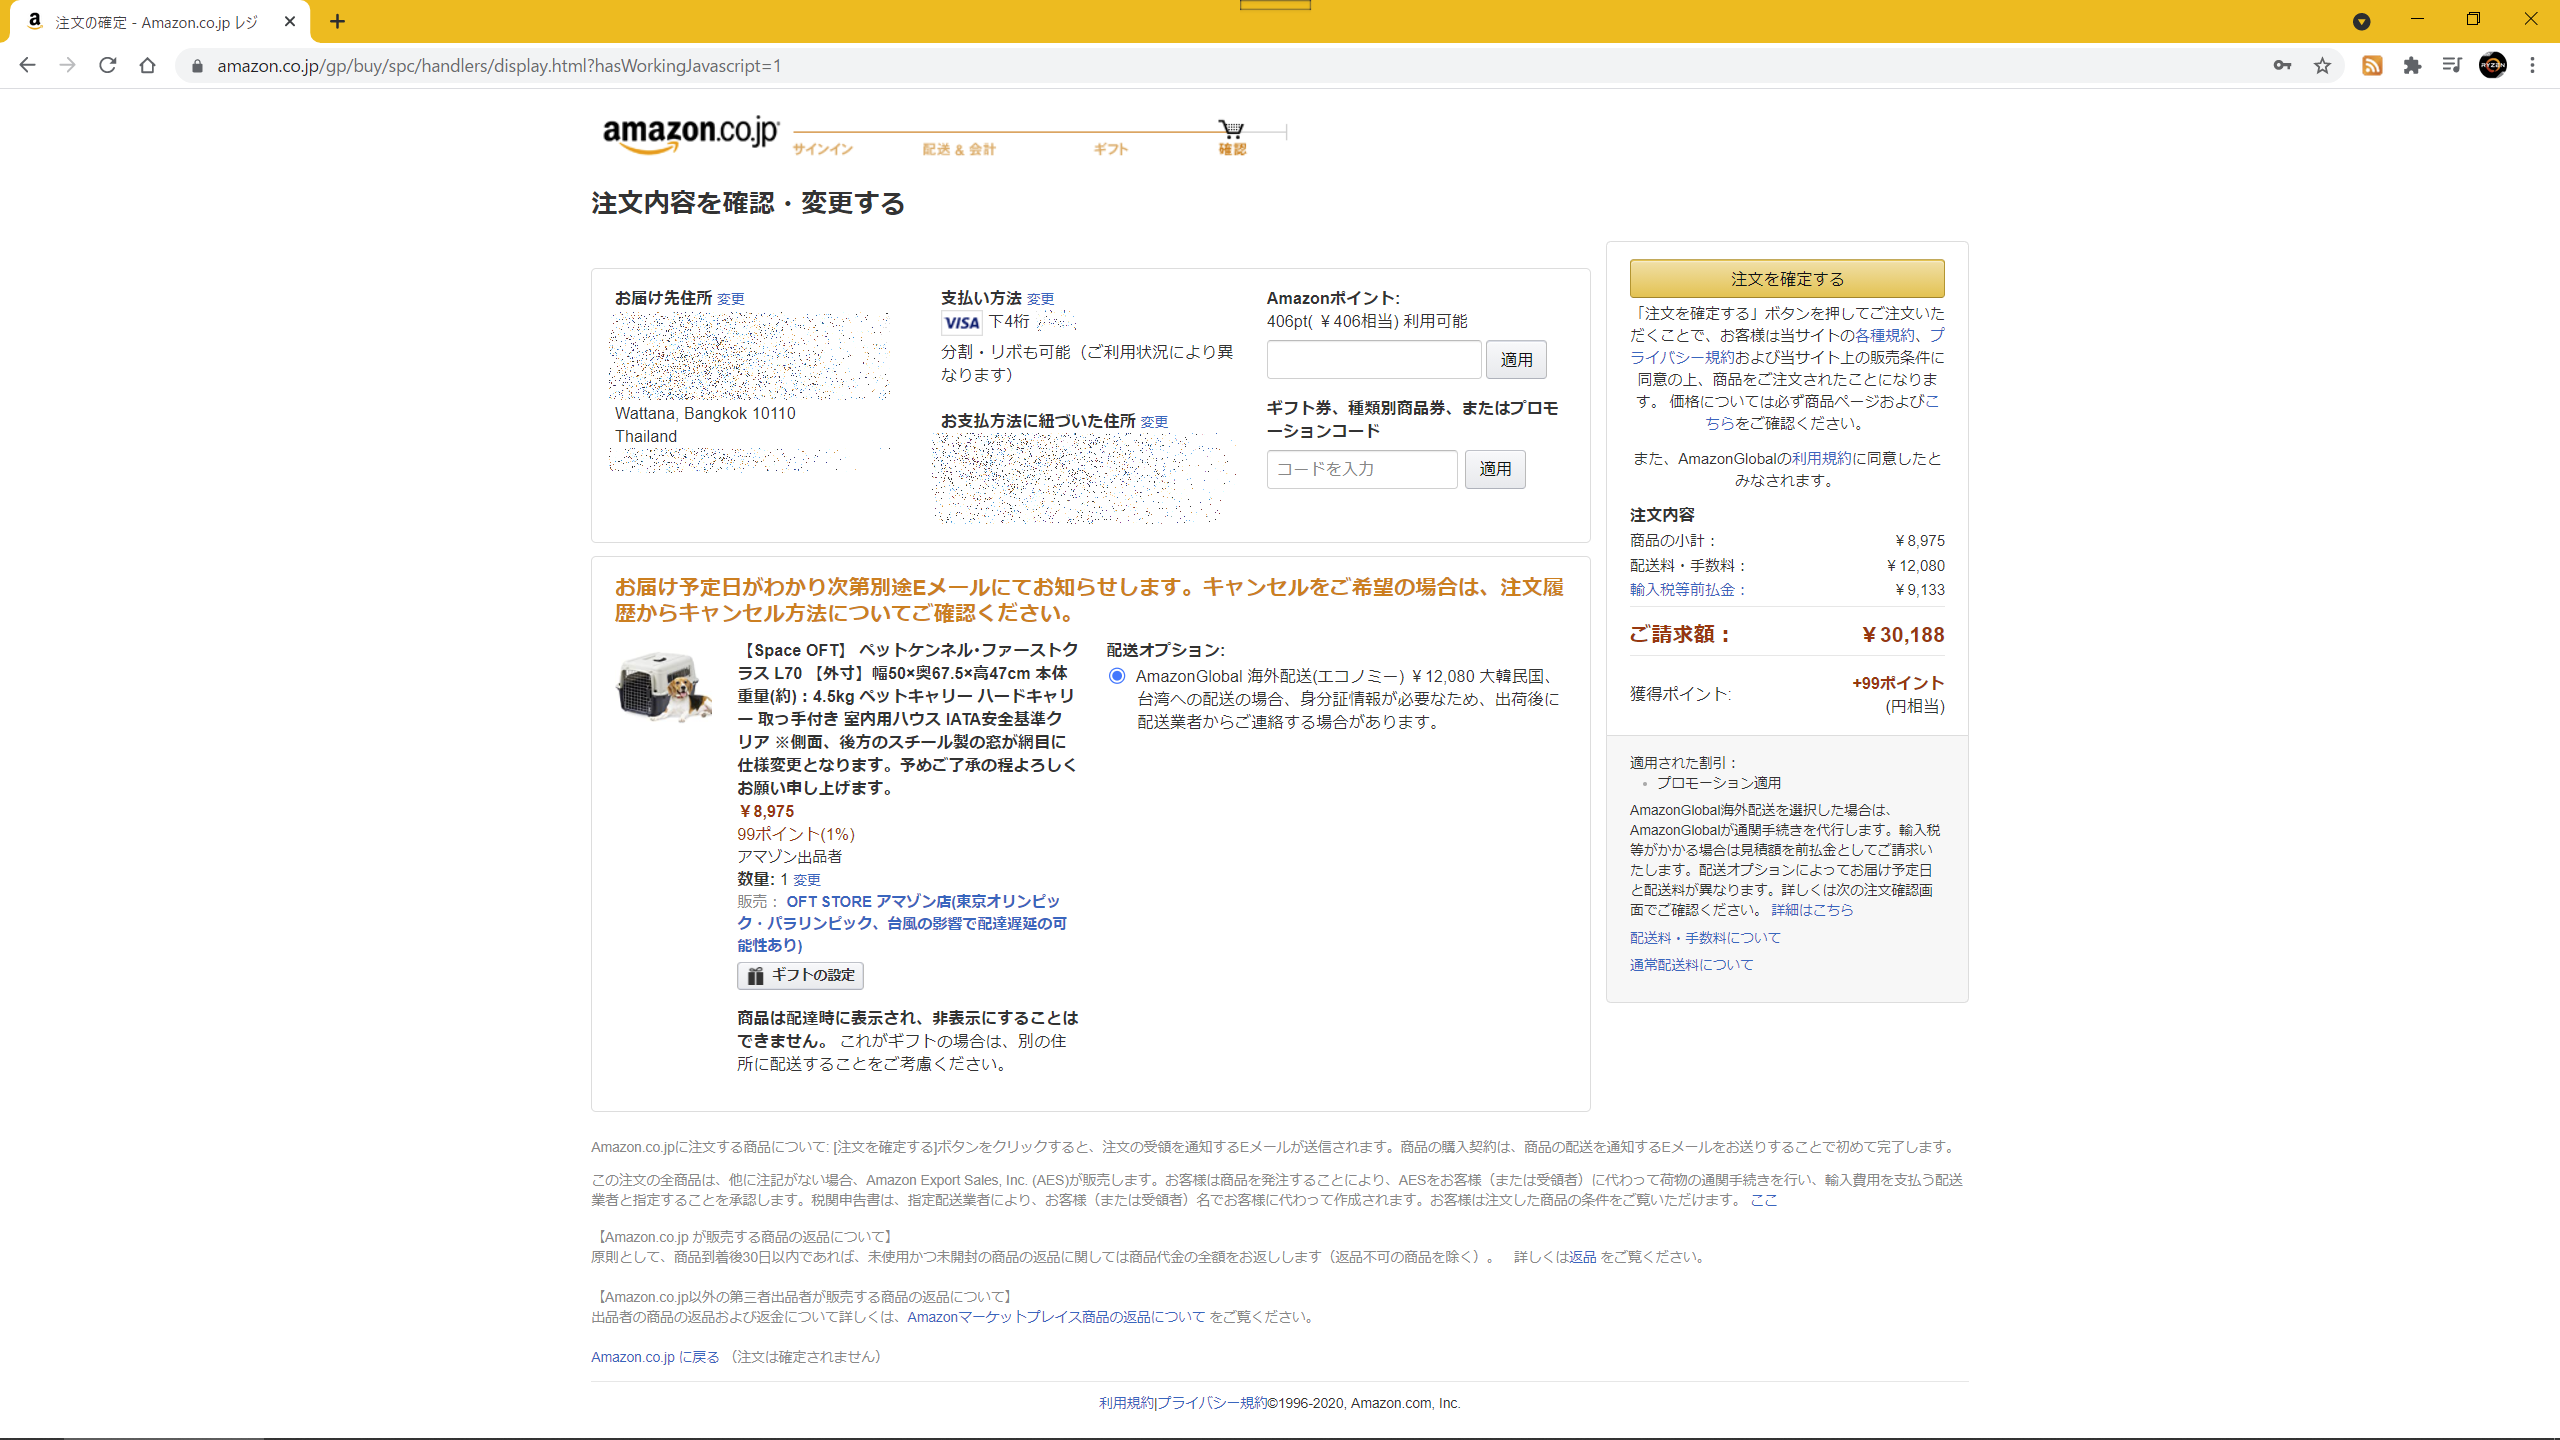This screenshot has height=1440, width=2560.
Task: Click the address bar URL
Action: (x=499, y=66)
